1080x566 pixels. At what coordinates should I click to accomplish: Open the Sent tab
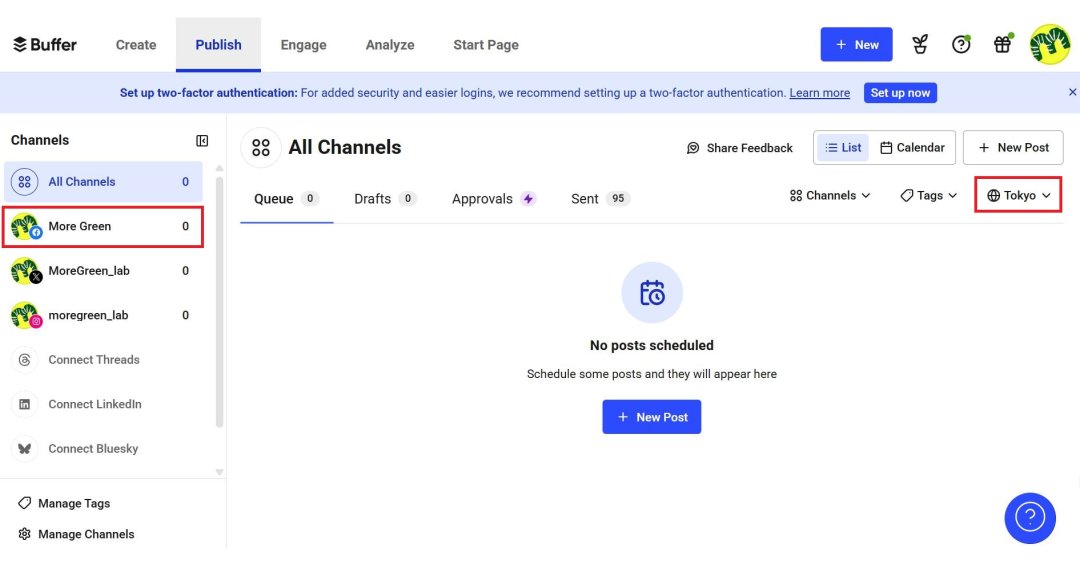click(601, 199)
